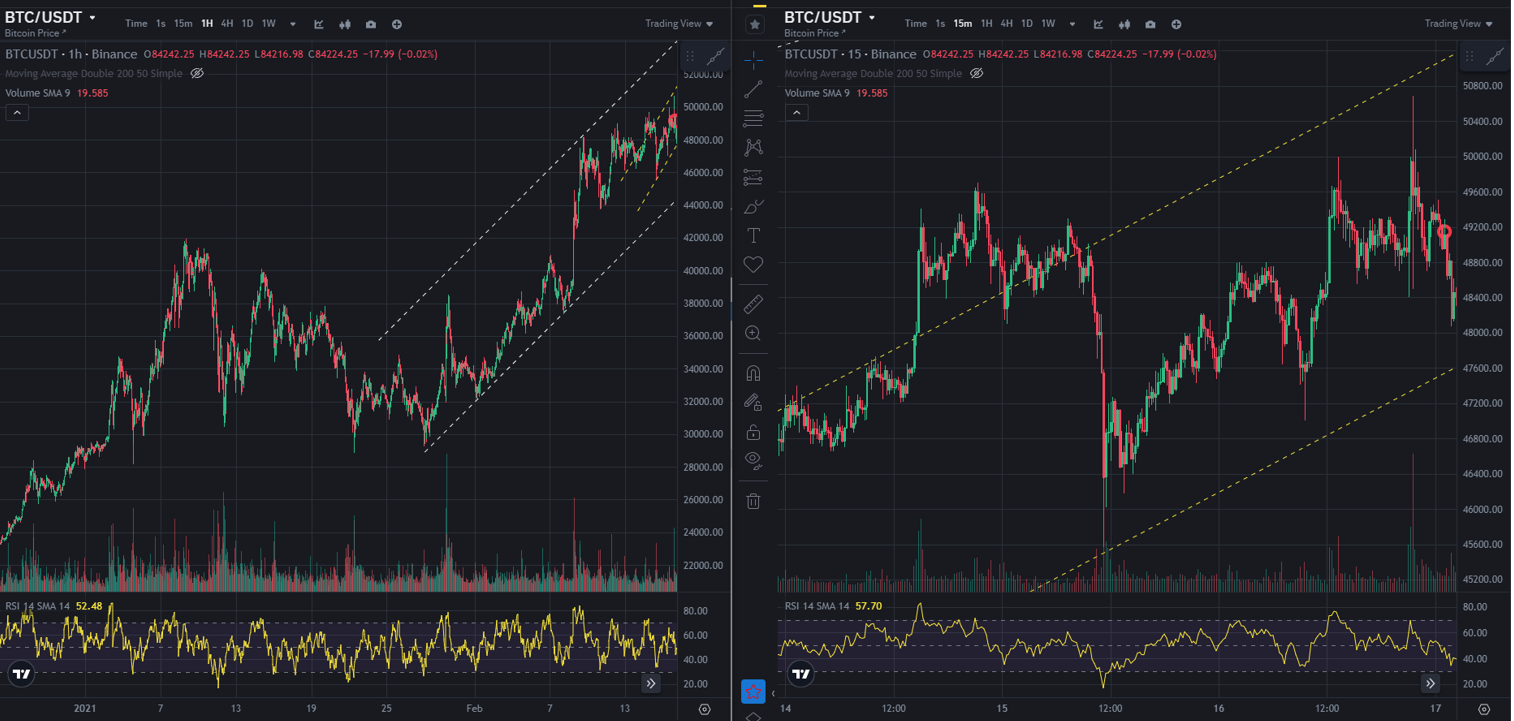1514x721 pixels.
Task: Open indicators icon on left chart
Action: click(319, 24)
